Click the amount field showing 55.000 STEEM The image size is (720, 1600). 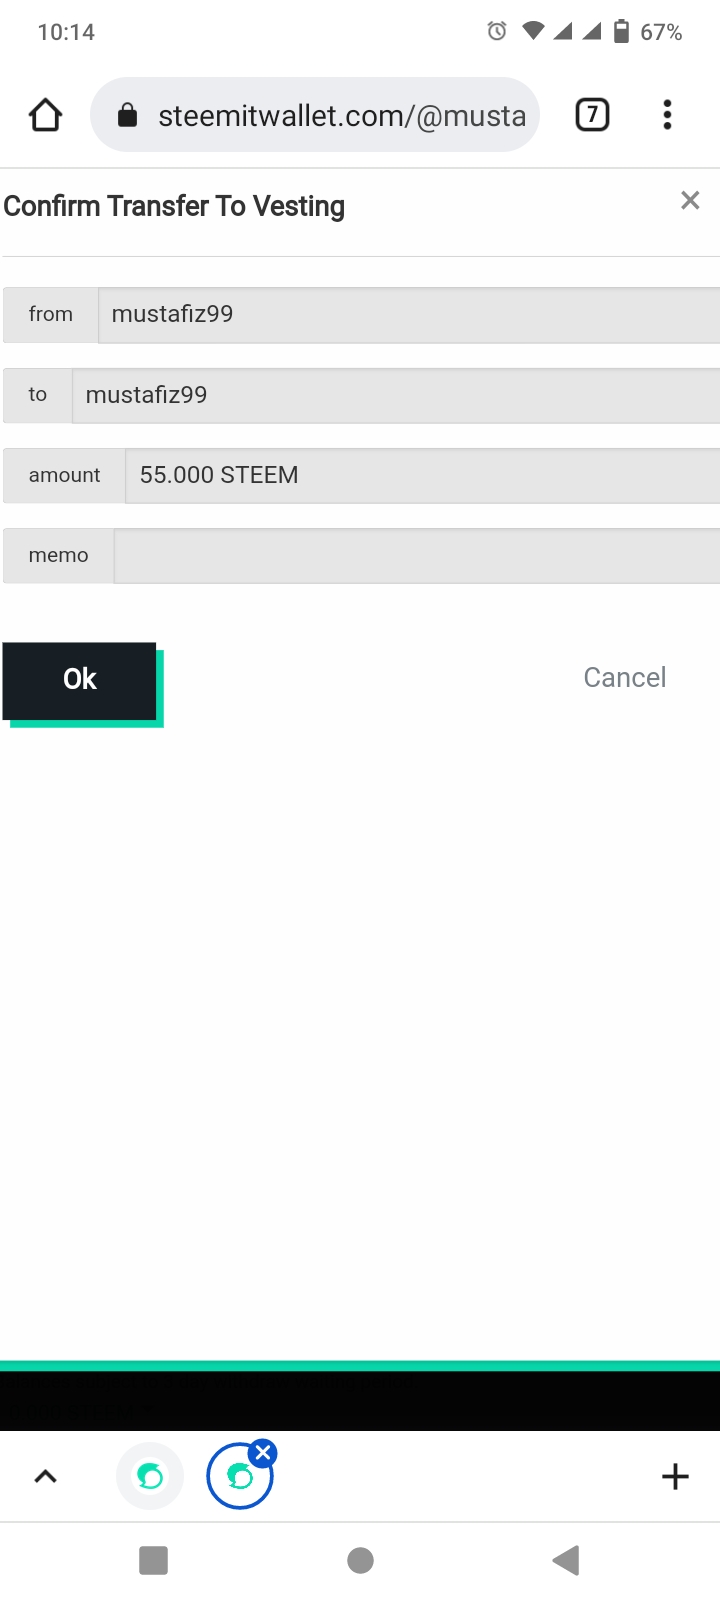pos(421,475)
